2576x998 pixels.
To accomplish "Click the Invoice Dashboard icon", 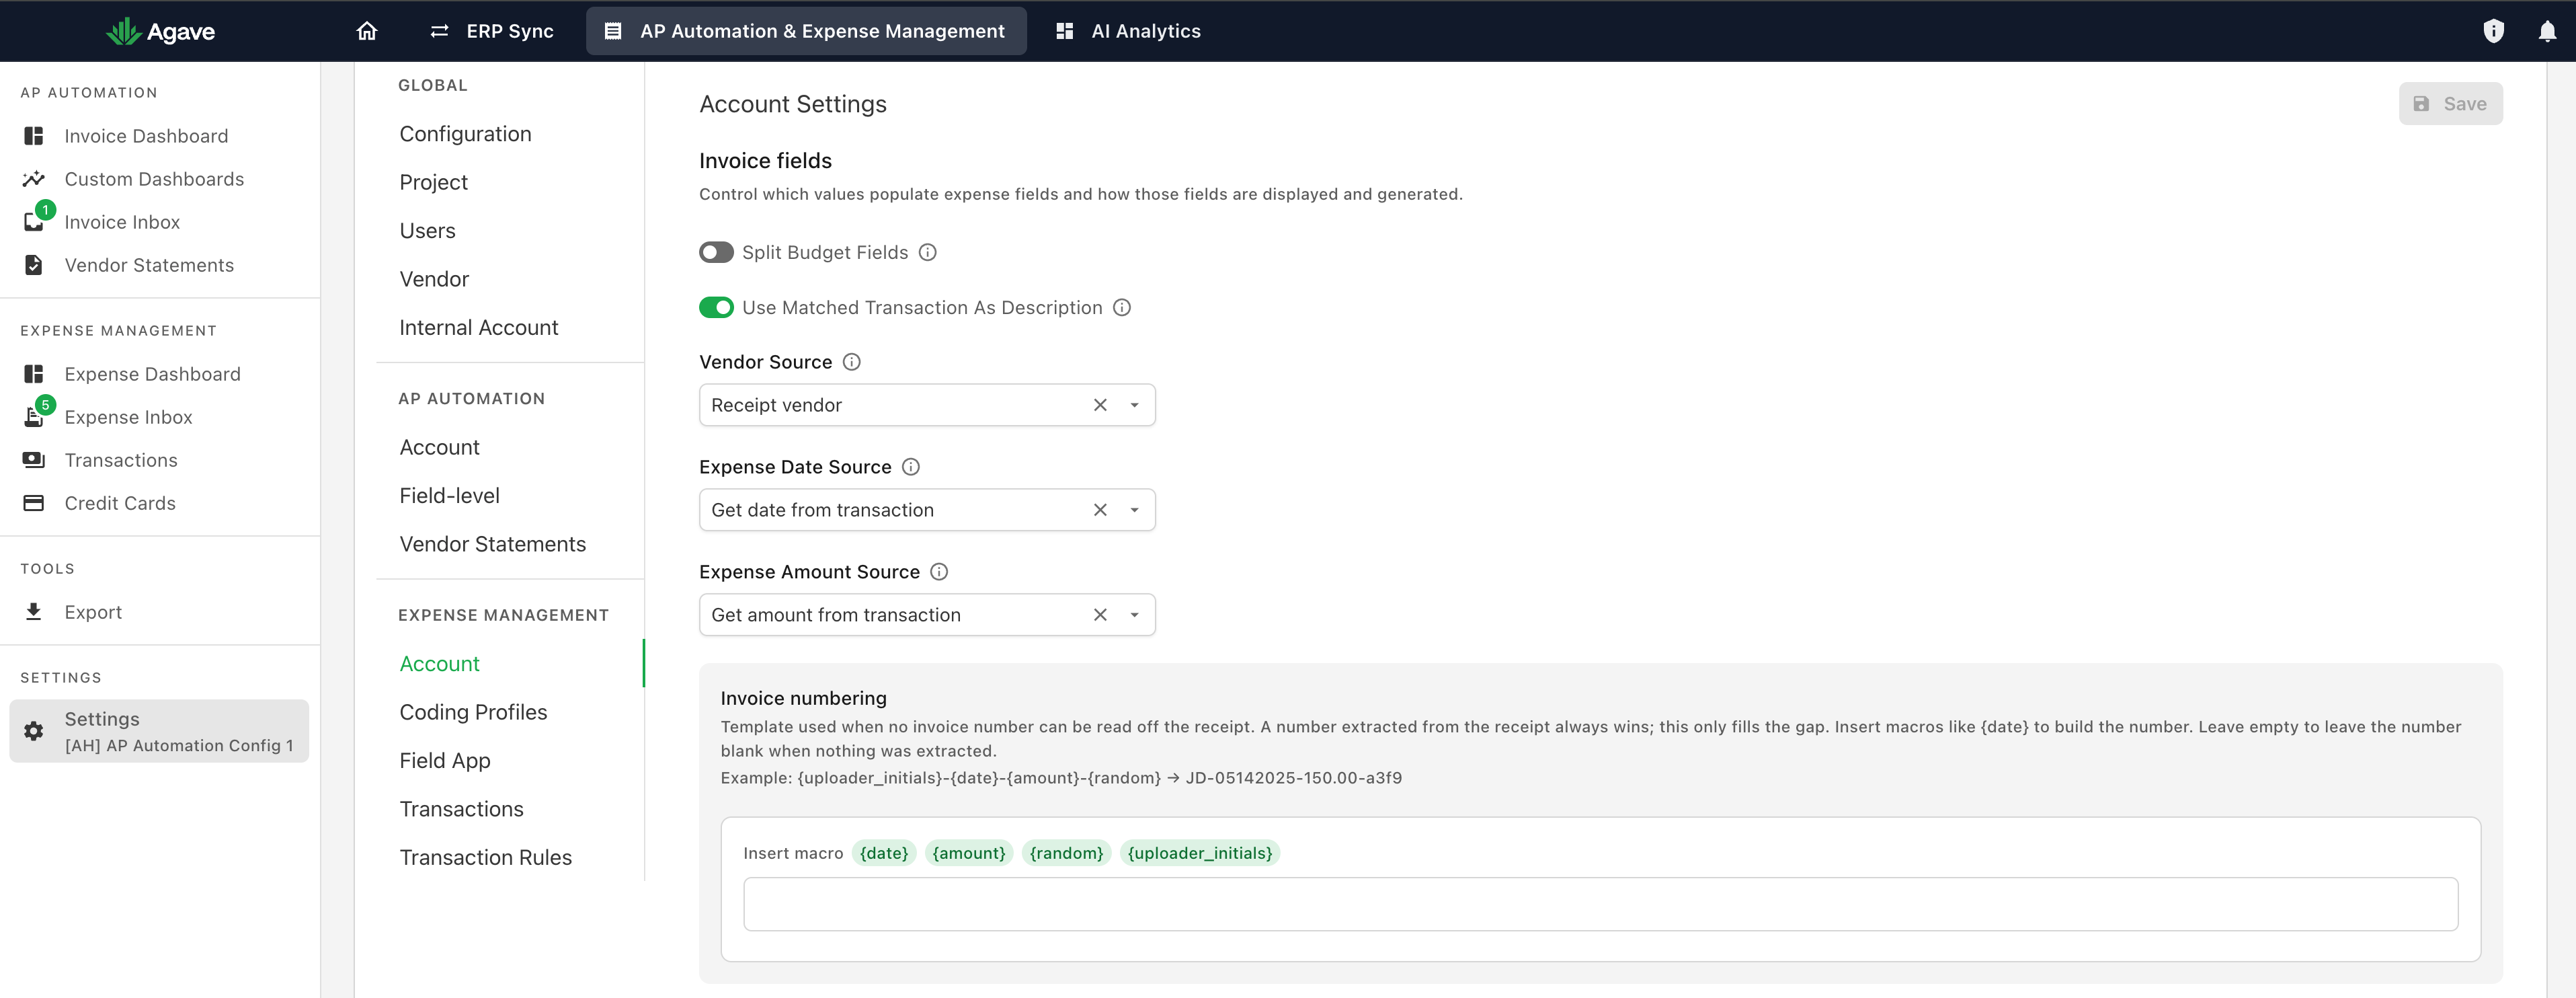I will coord(34,136).
